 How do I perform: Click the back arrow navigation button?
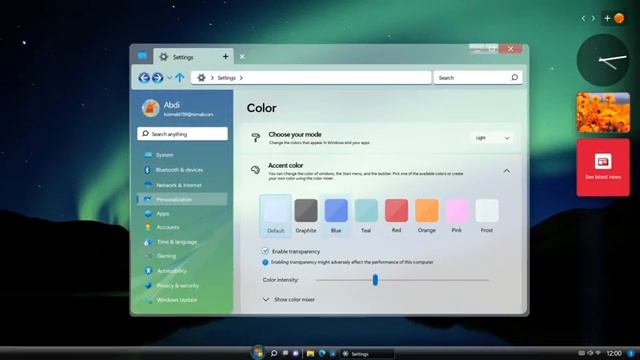[x=144, y=78]
